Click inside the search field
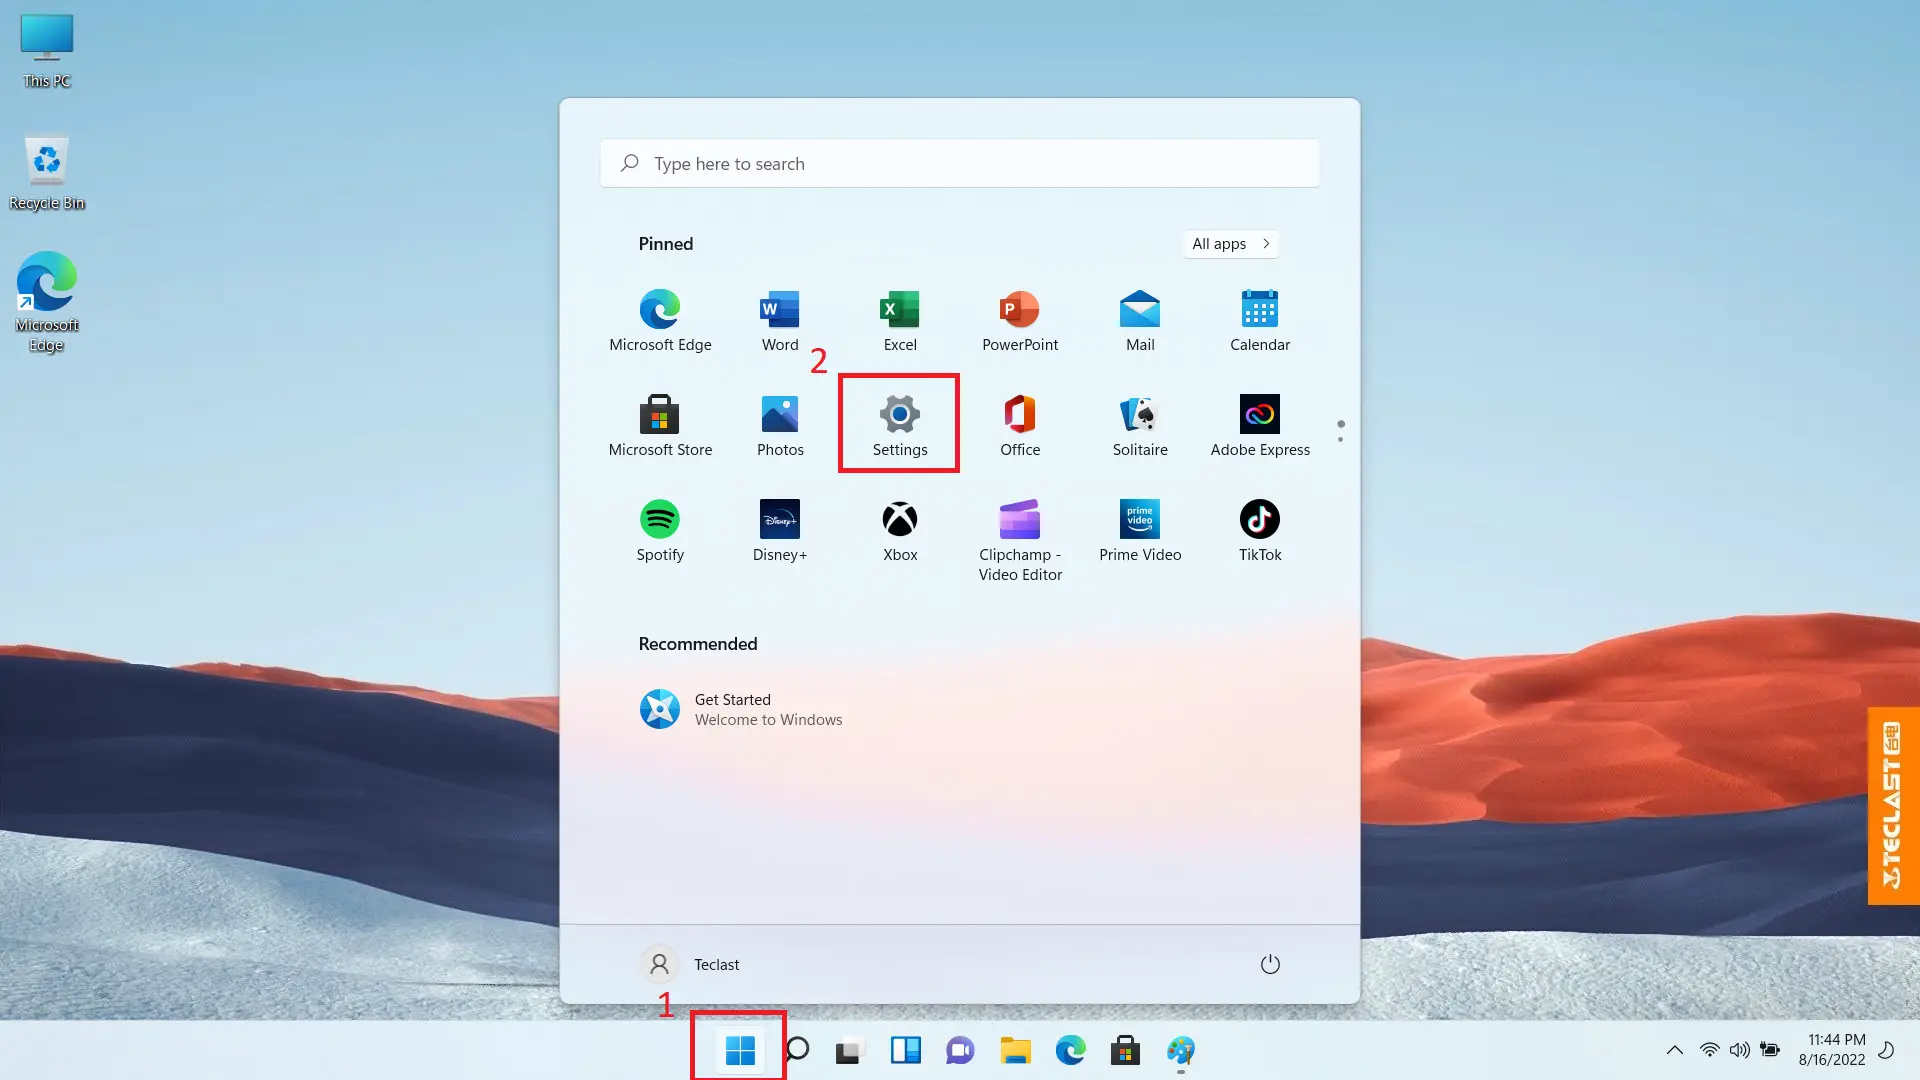Viewport: 1920px width, 1080px height. coord(958,163)
